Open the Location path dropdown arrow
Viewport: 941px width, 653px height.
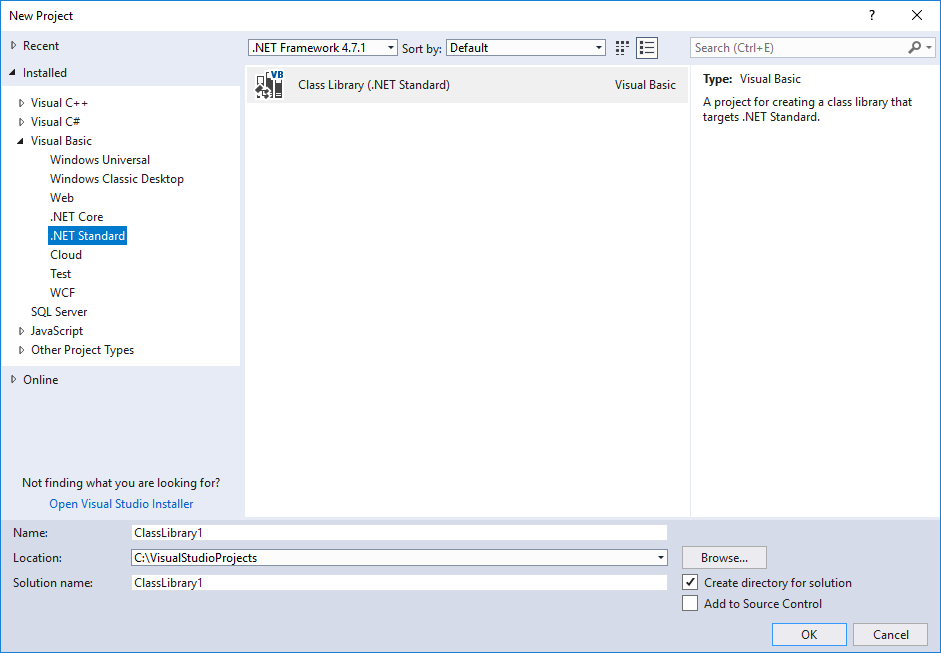click(660, 558)
